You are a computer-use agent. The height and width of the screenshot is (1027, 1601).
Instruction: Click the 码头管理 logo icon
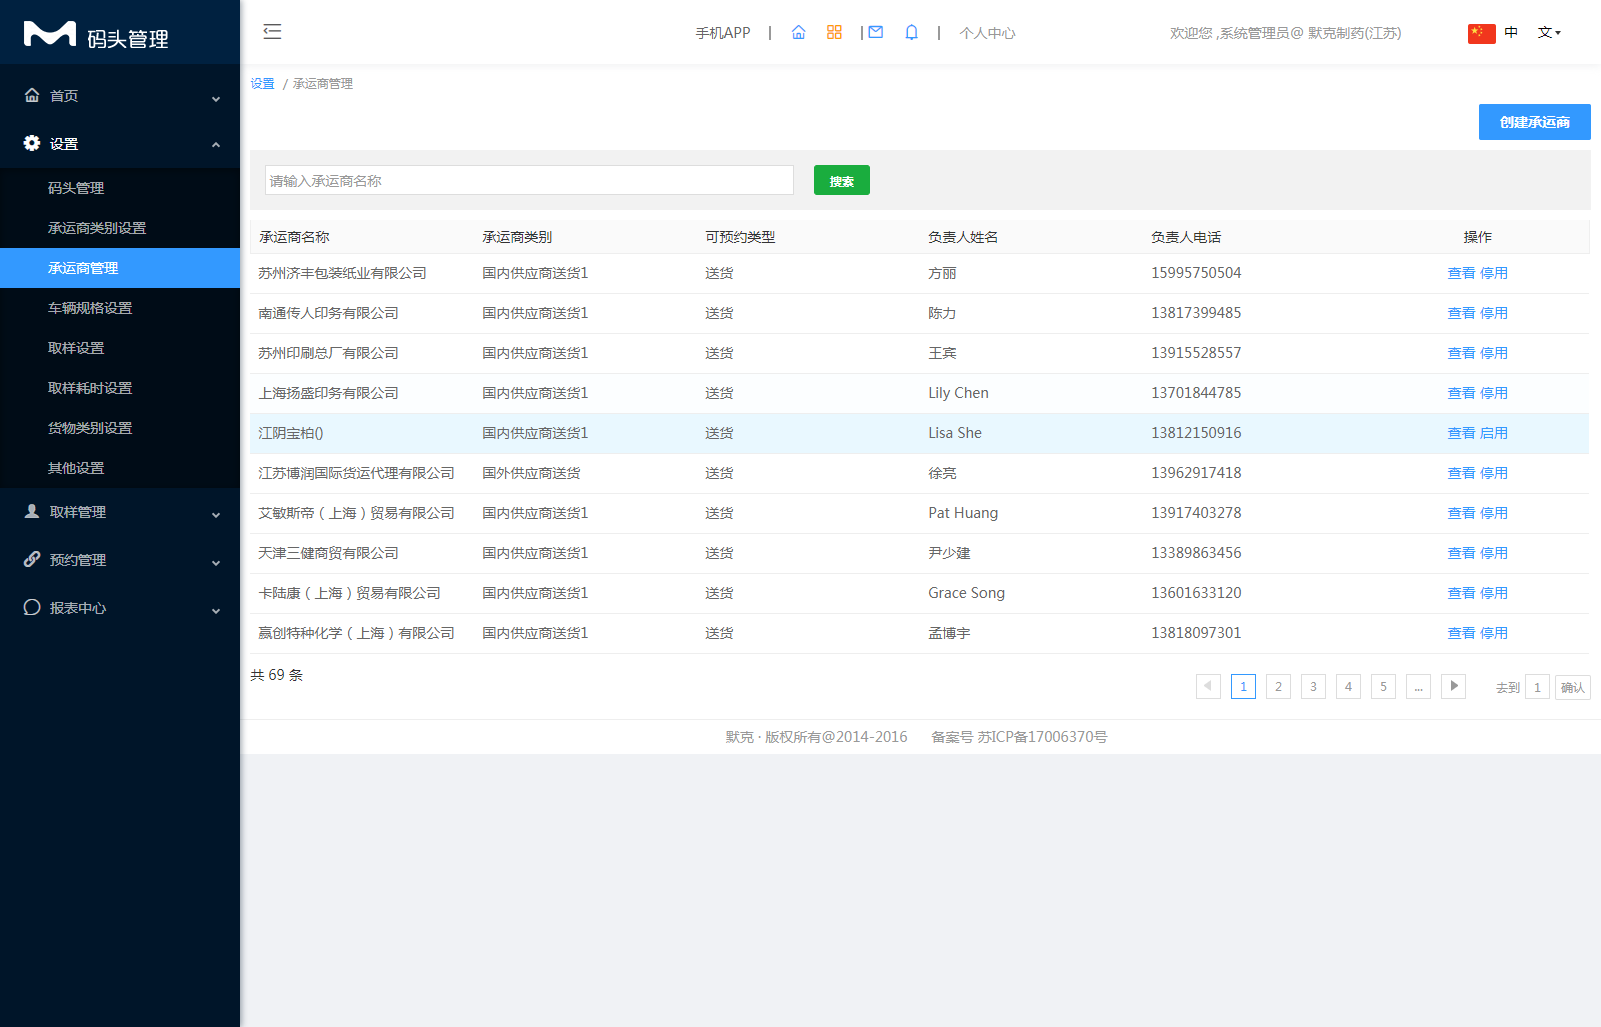50,34
